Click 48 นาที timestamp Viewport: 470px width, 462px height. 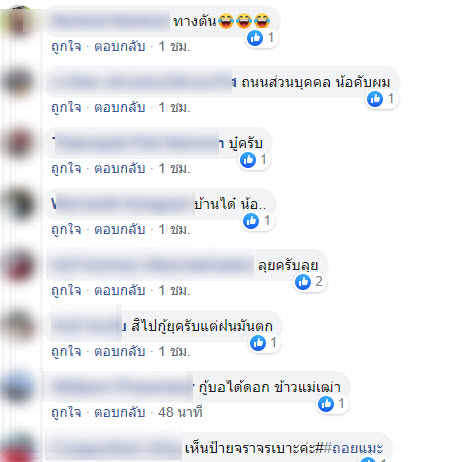click(x=180, y=412)
